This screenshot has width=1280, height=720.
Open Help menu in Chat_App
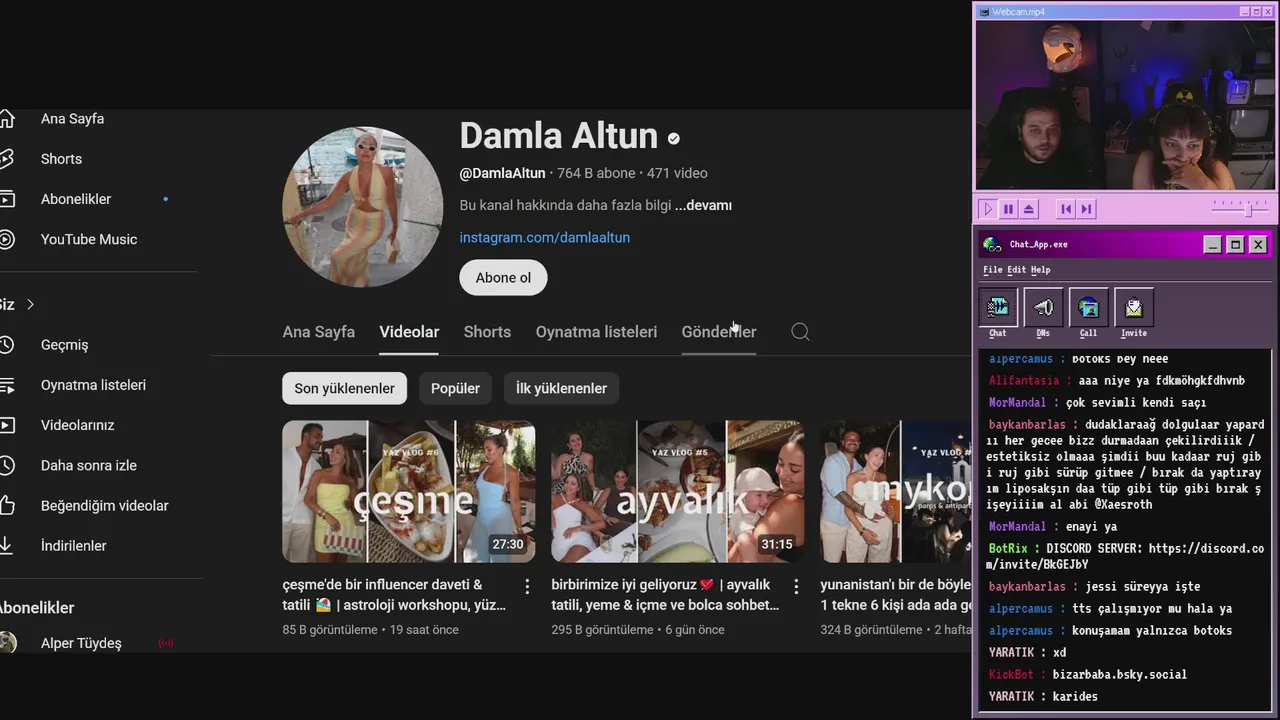tap(1040, 270)
